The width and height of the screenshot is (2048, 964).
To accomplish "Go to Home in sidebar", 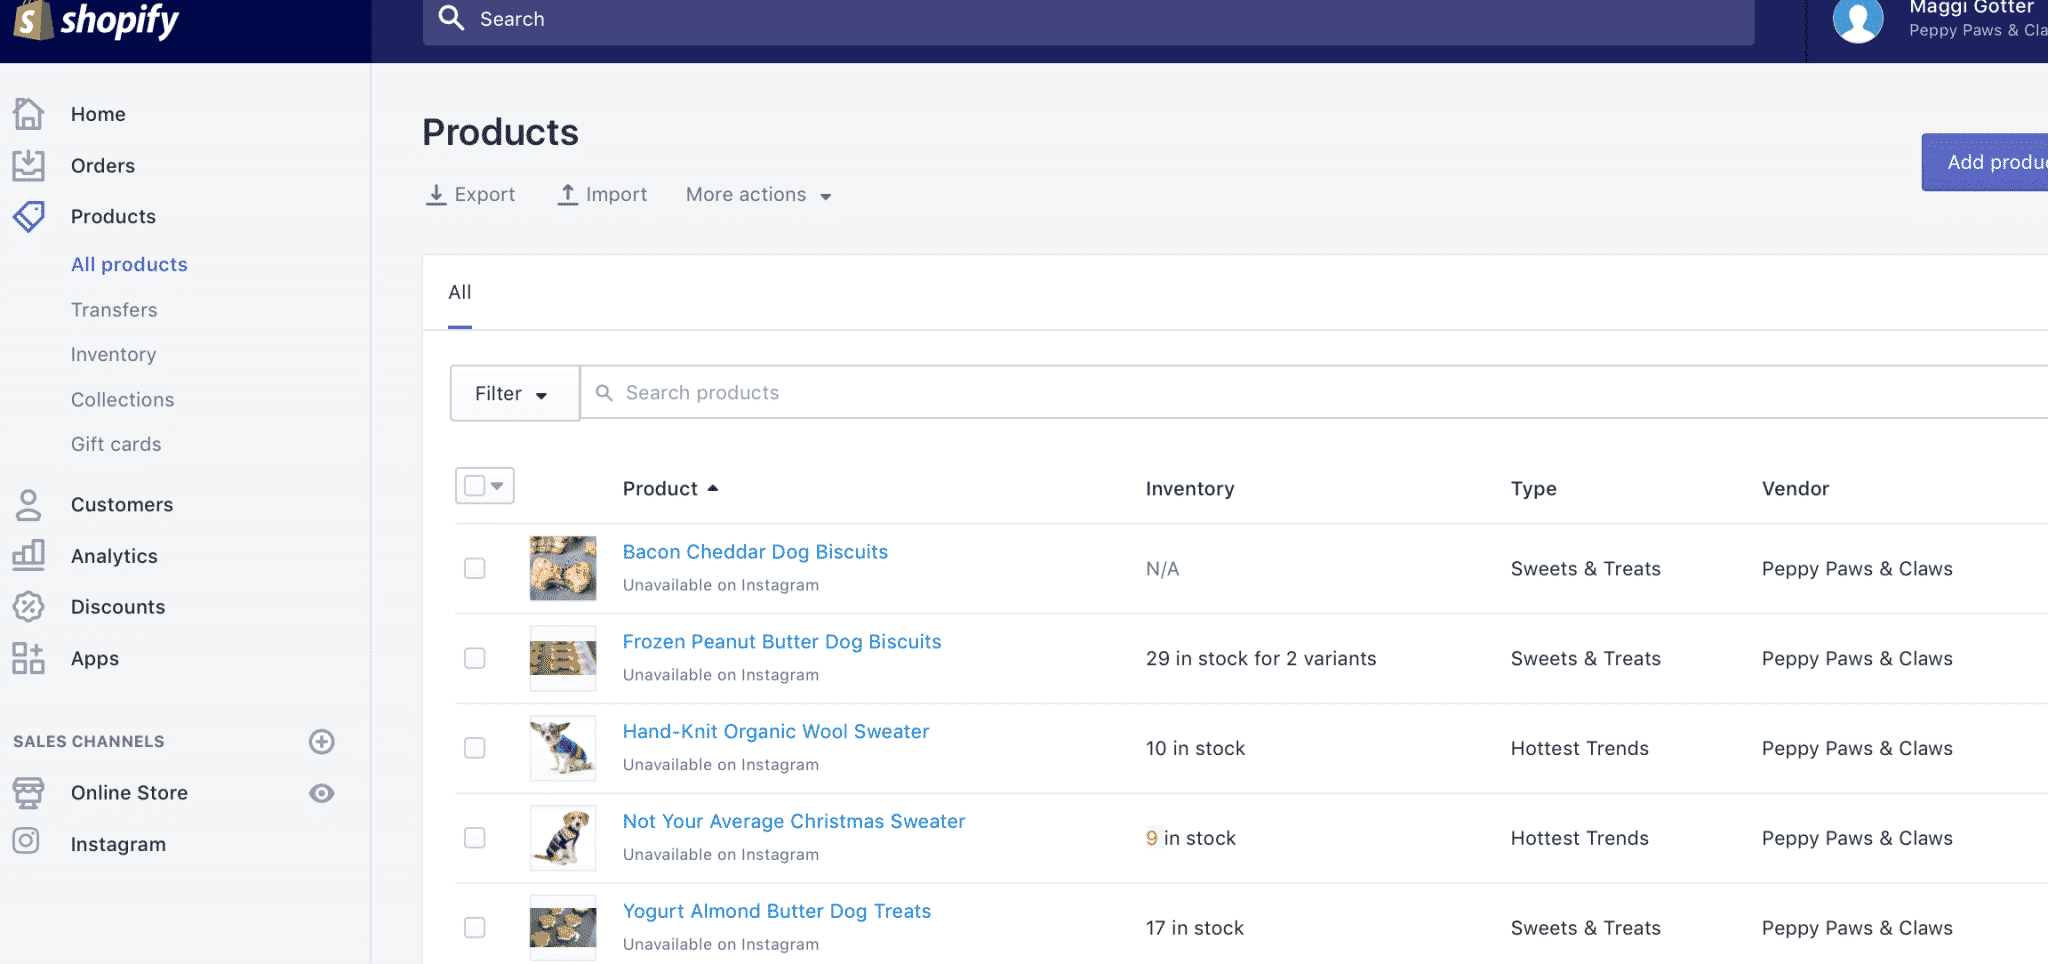I will click(x=98, y=114).
